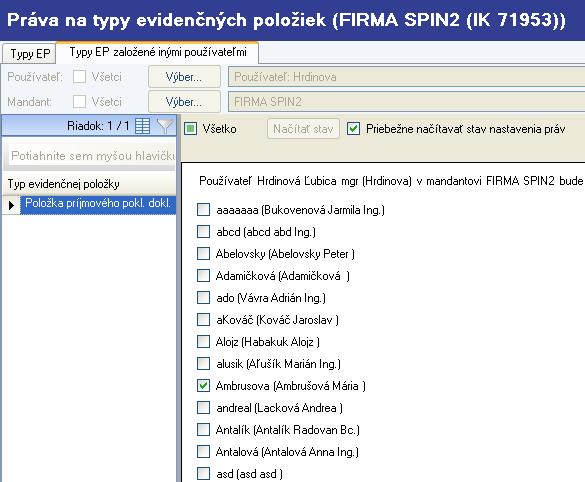The width and height of the screenshot is (585, 482).
Task: Check ado (Vávra Adrián Ing.)
Action: pos(203,298)
